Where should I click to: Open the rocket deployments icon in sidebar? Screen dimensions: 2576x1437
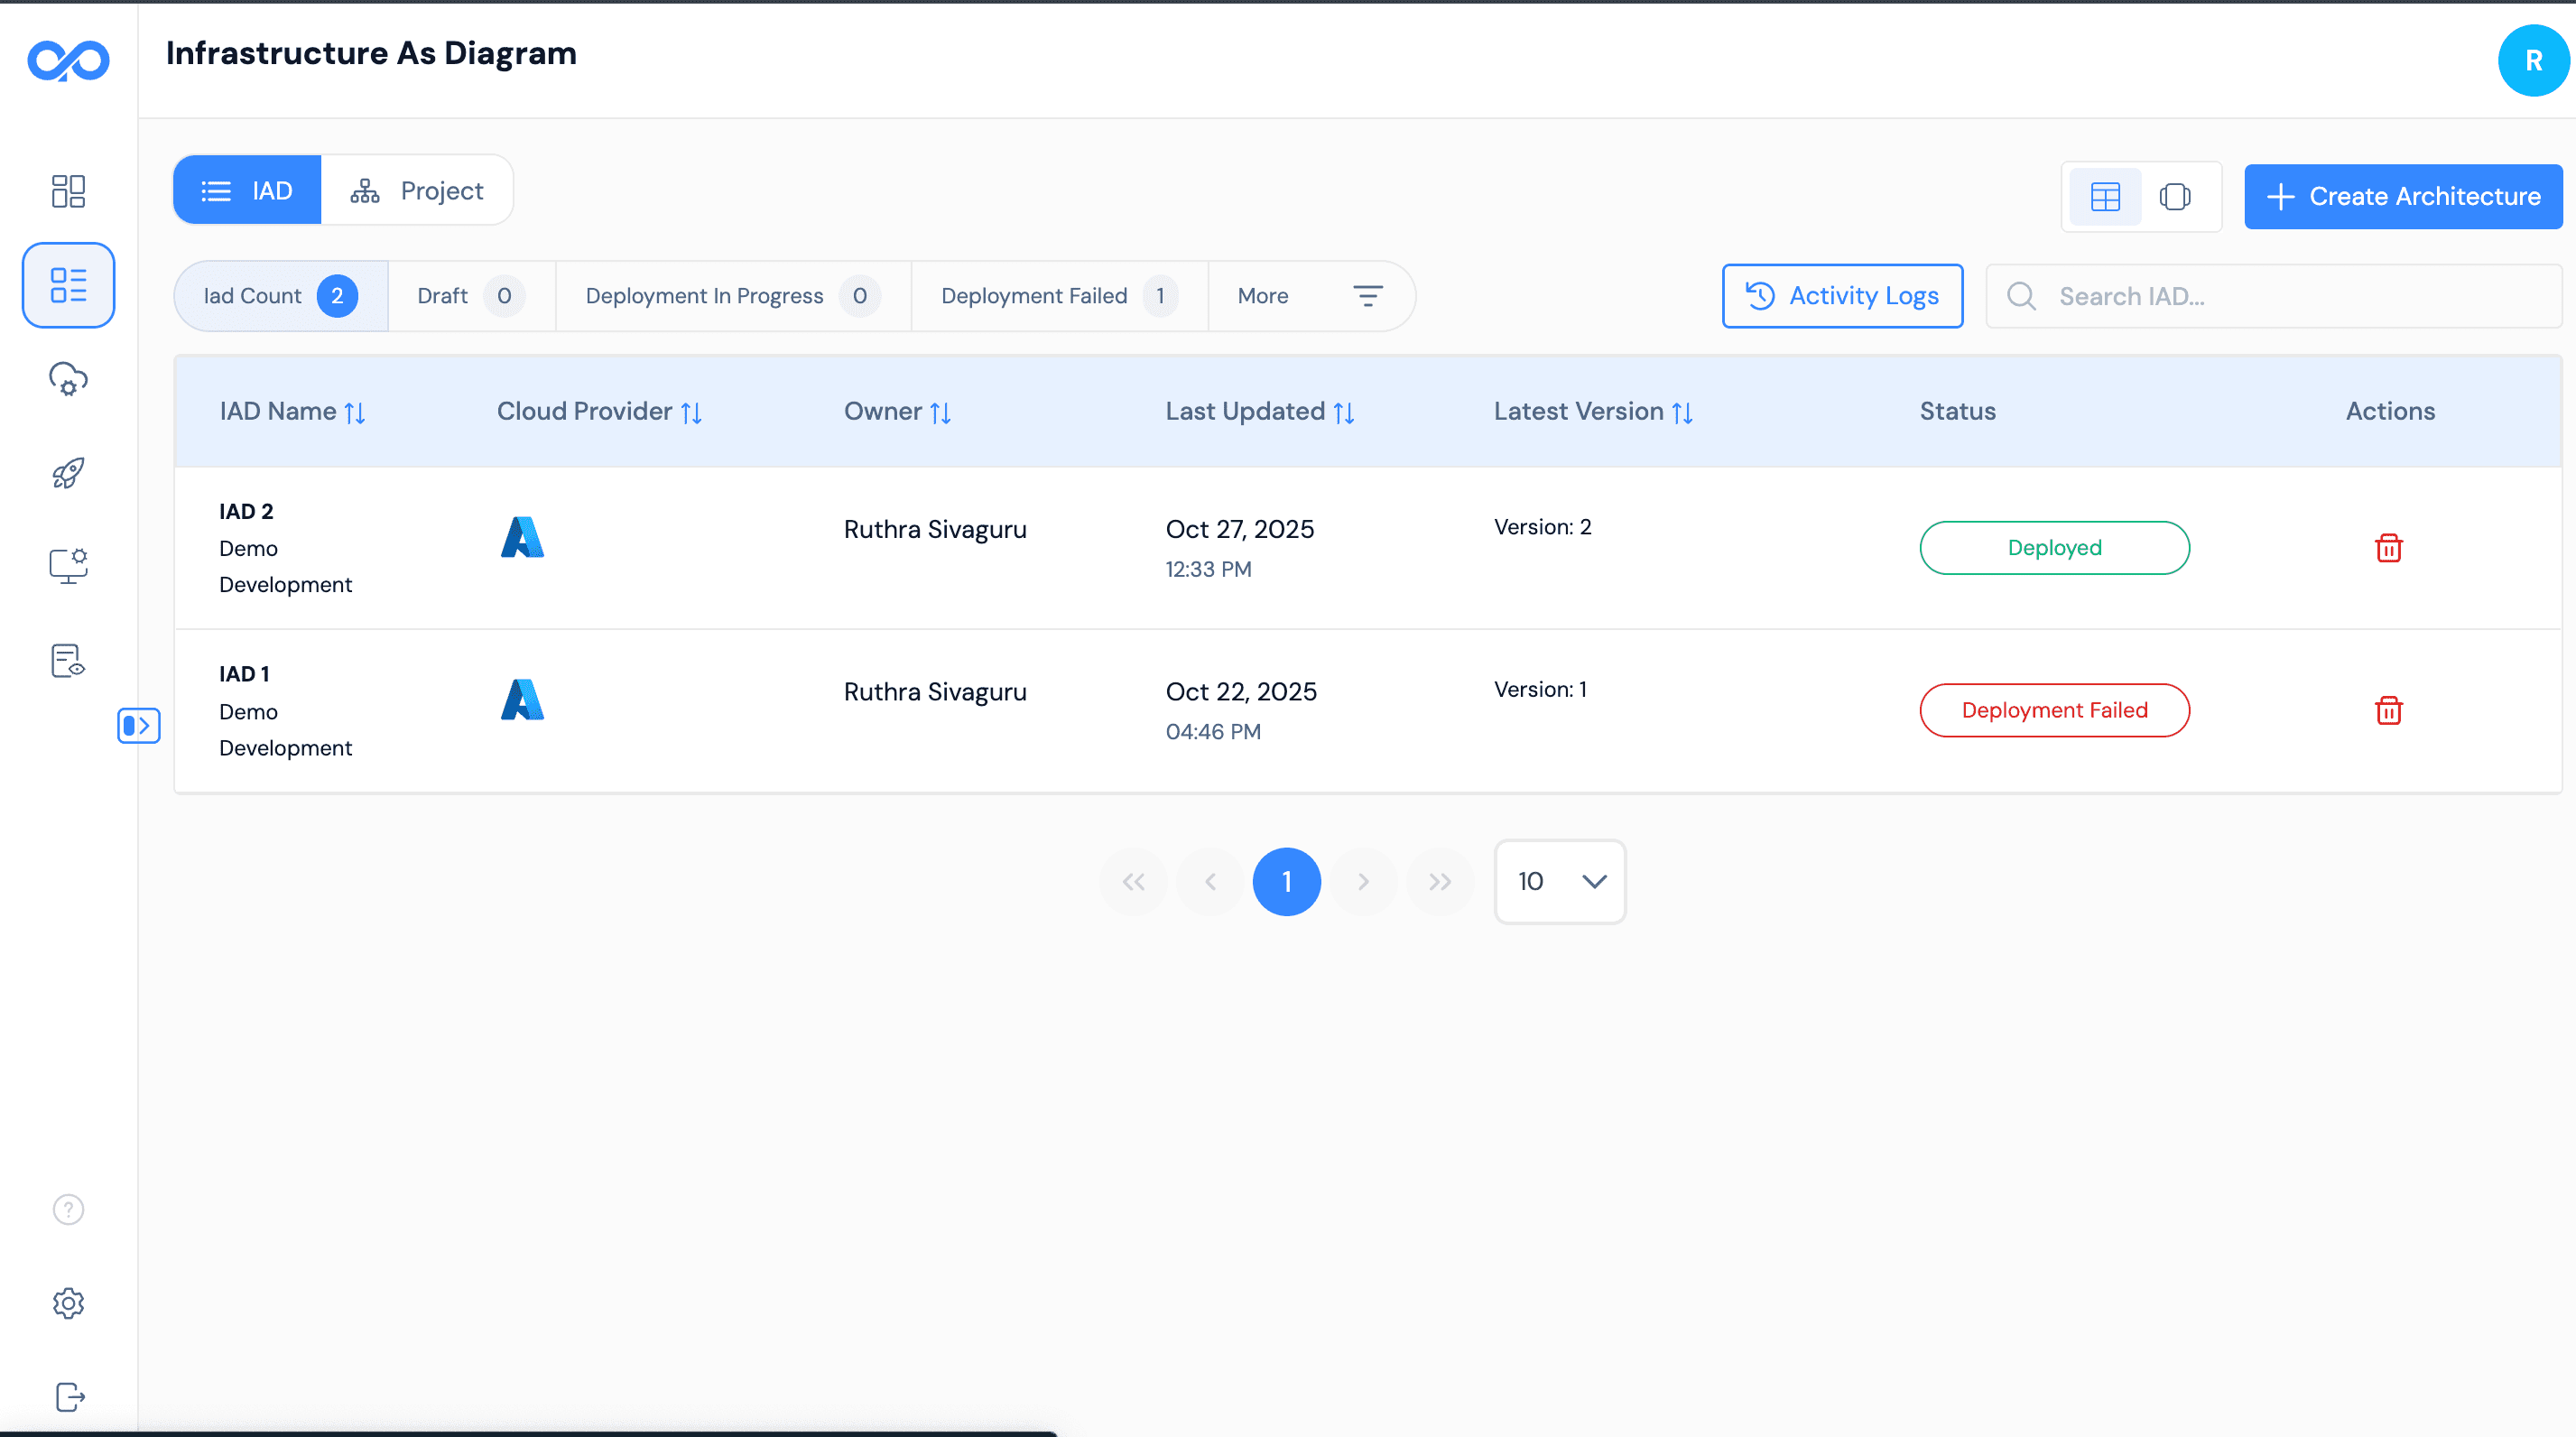click(68, 473)
